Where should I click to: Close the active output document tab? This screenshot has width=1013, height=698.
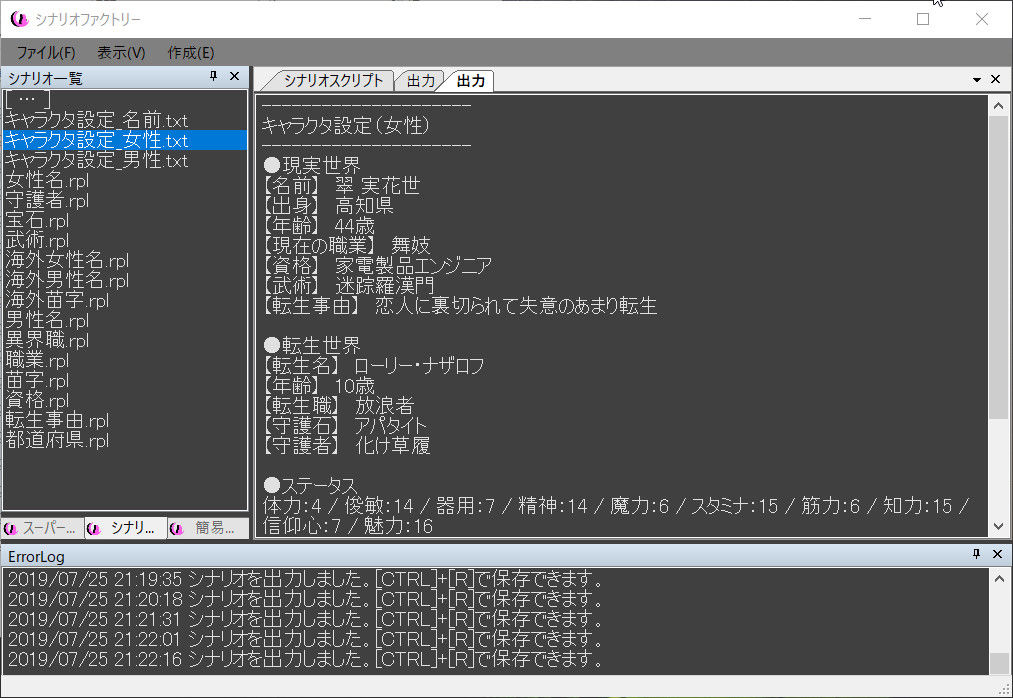click(x=996, y=79)
